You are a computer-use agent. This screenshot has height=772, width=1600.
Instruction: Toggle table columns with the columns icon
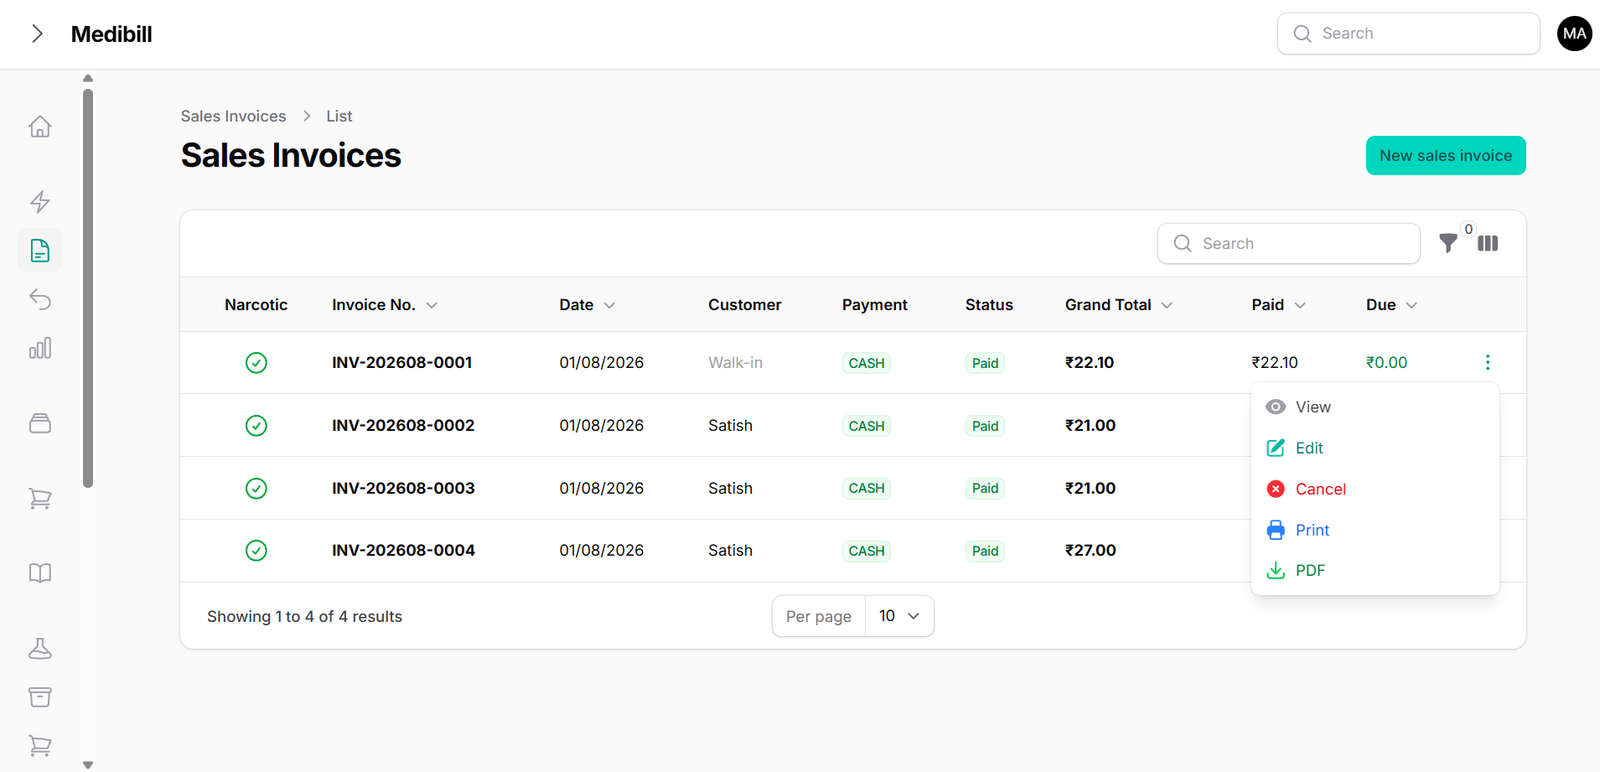pos(1488,243)
